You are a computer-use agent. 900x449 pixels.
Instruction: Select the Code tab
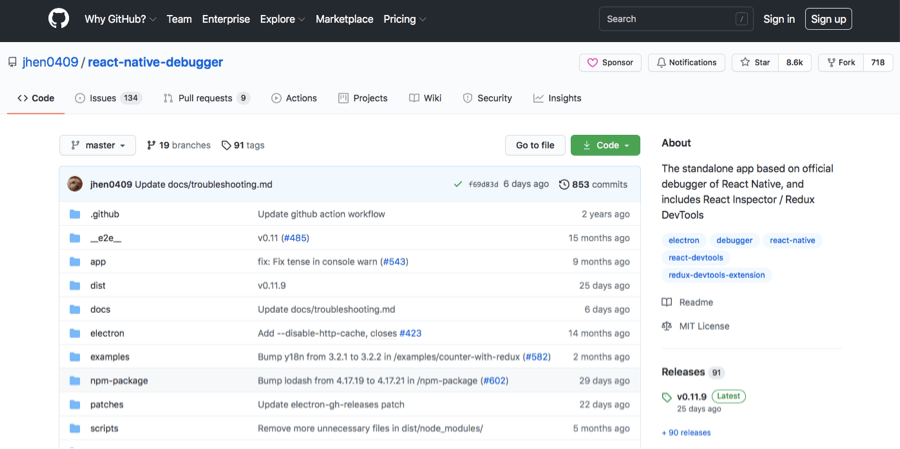(x=36, y=98)
